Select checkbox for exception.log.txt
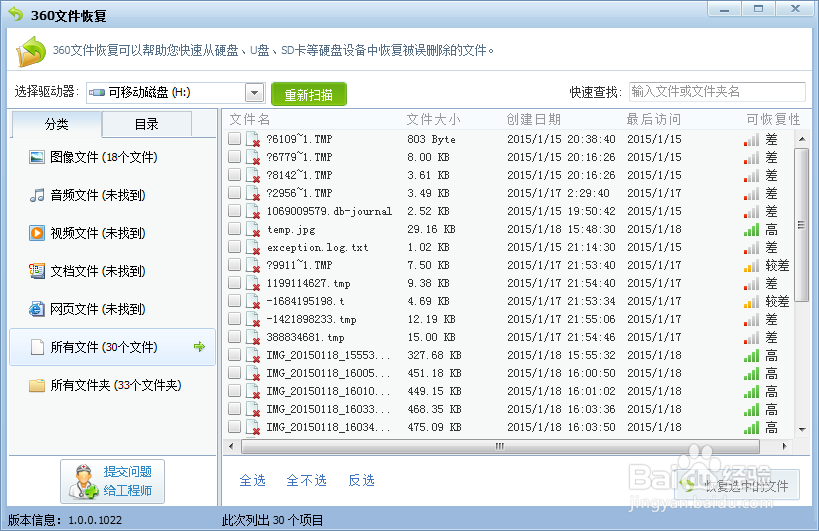Screen dimensions: 819x531 235,246
